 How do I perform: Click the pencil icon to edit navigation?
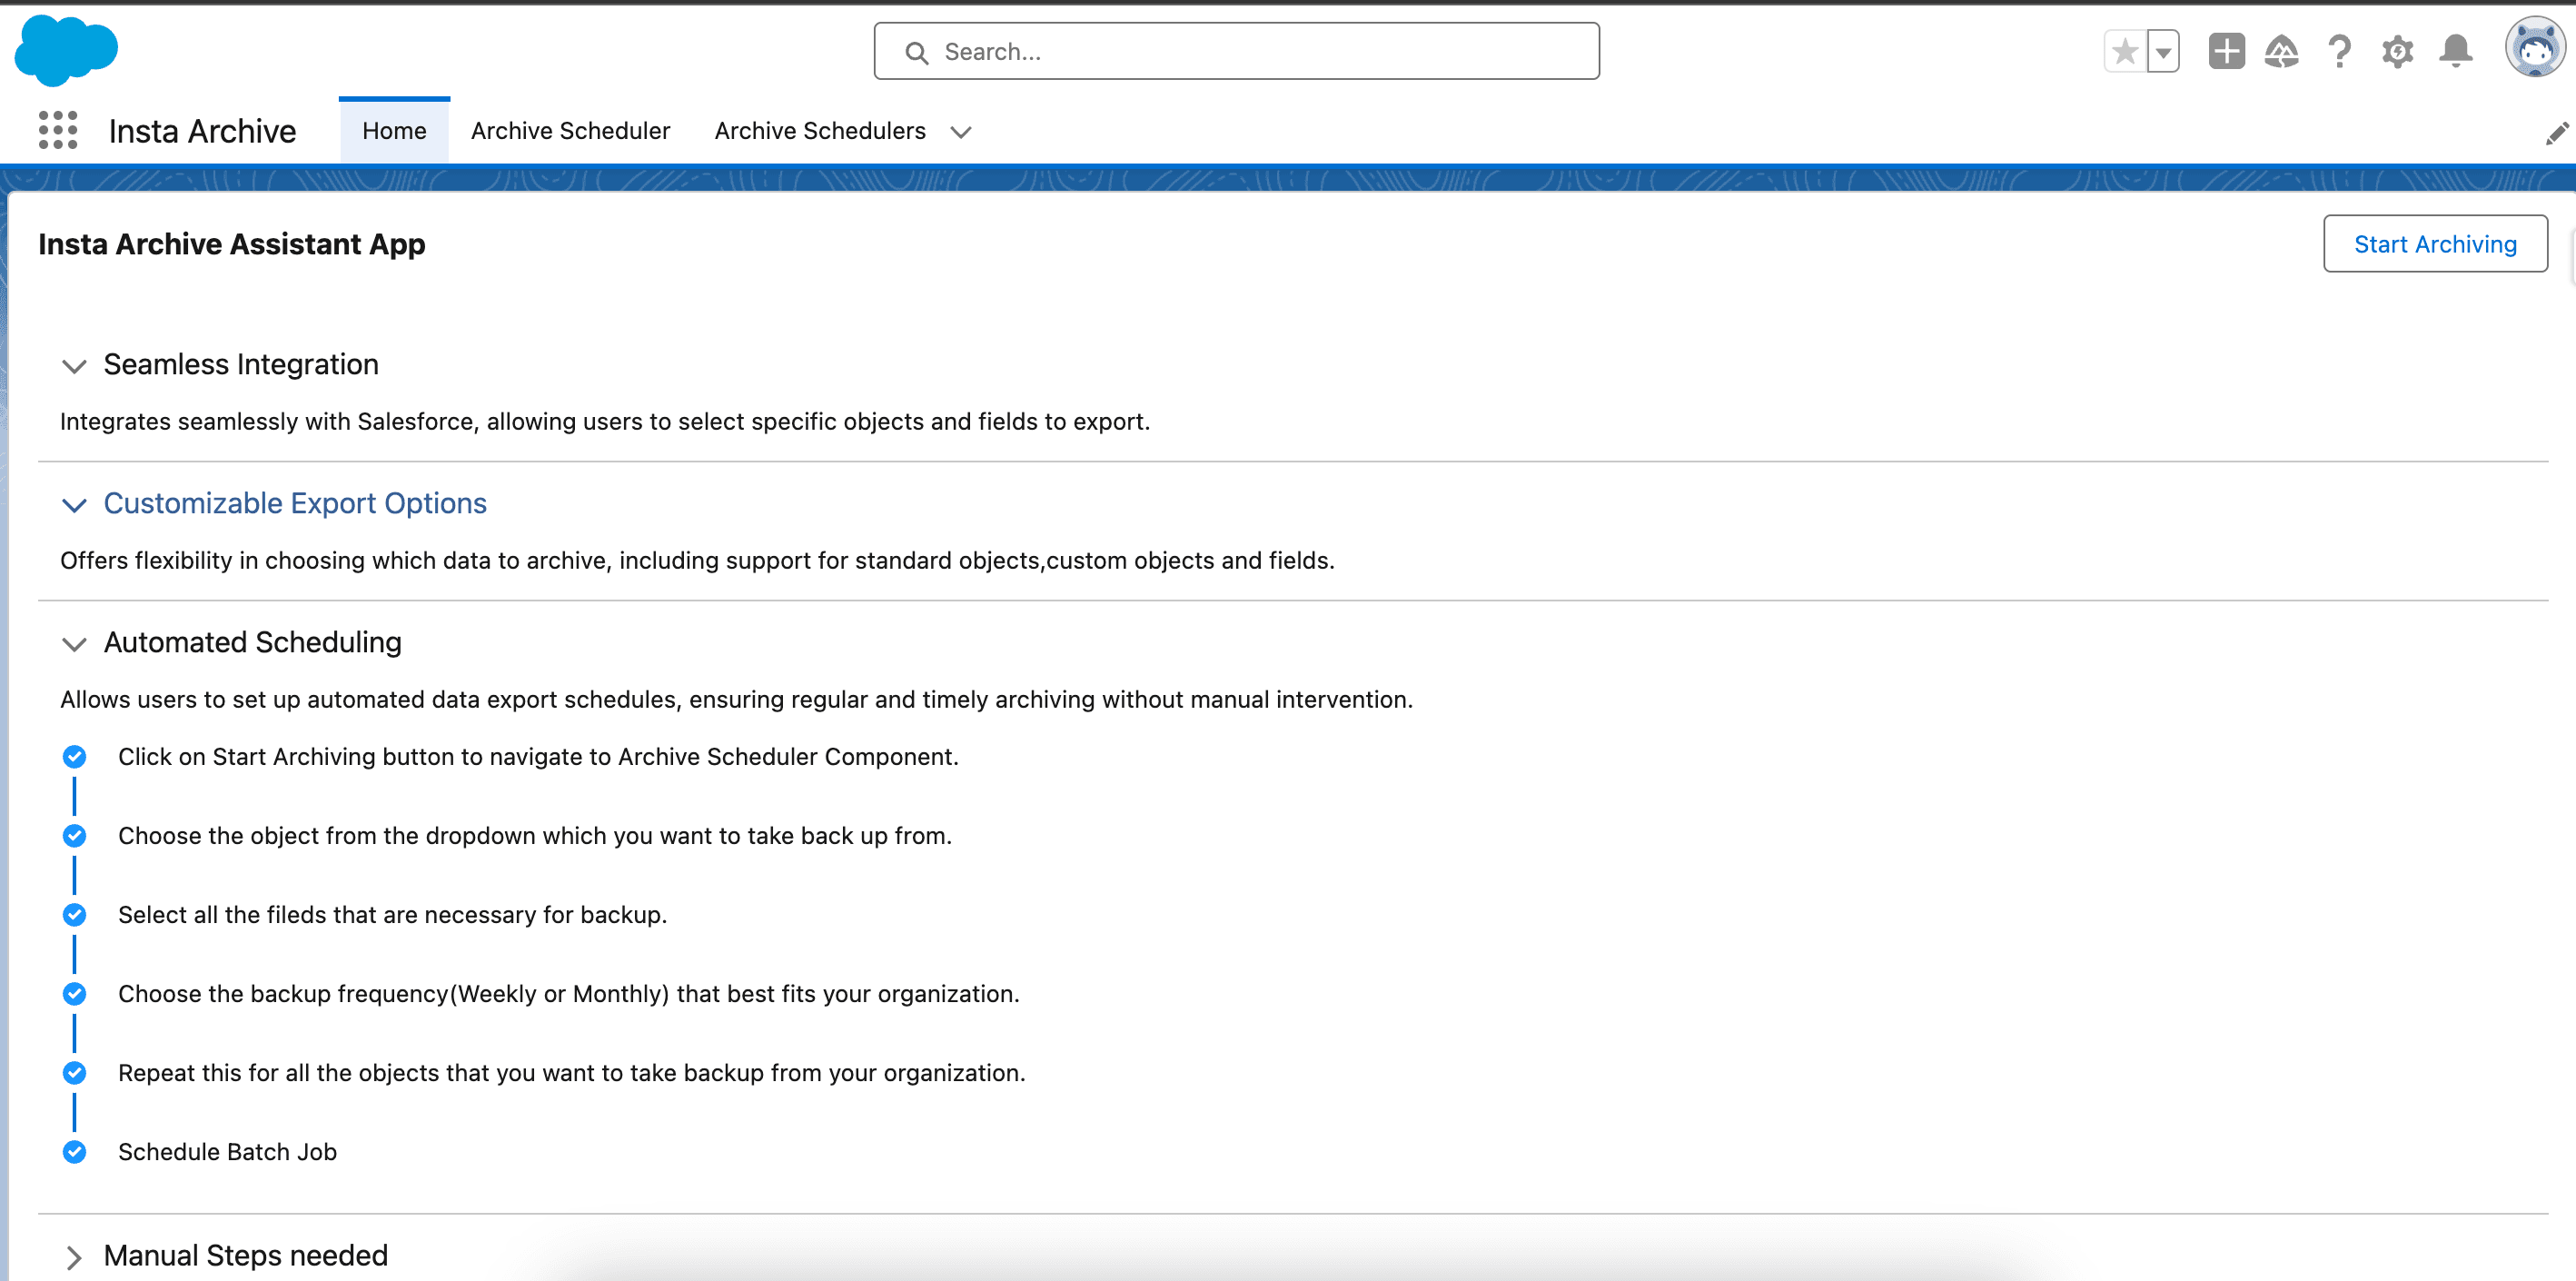point(2556,133)
